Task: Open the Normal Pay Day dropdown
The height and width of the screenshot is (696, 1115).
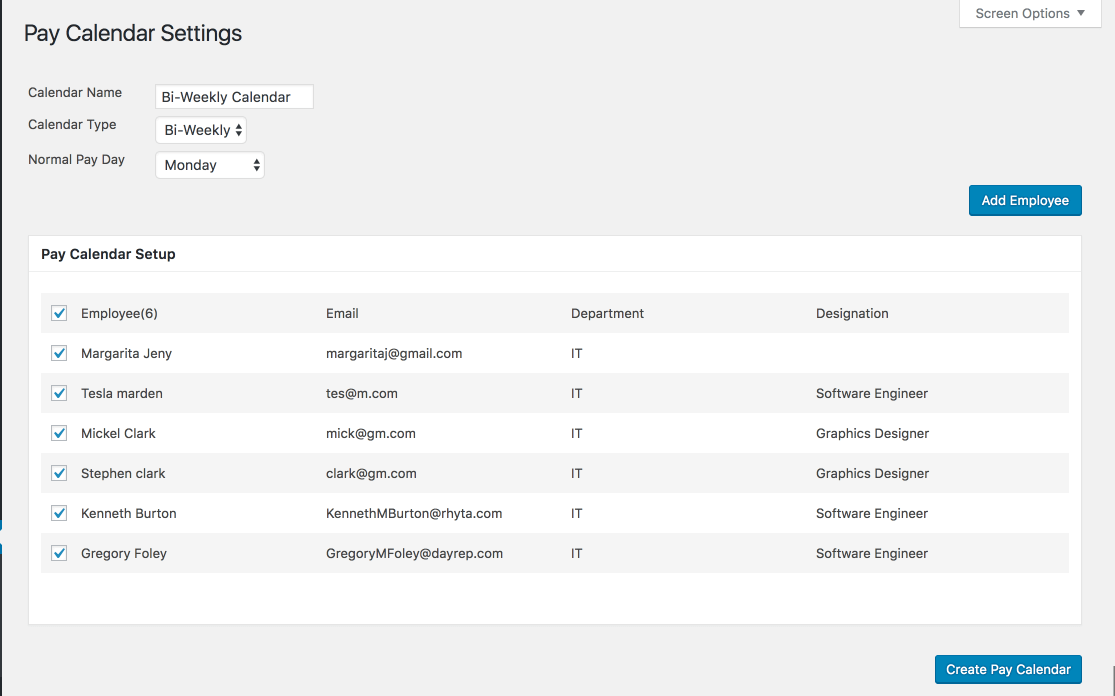Action: click(210, 165)
